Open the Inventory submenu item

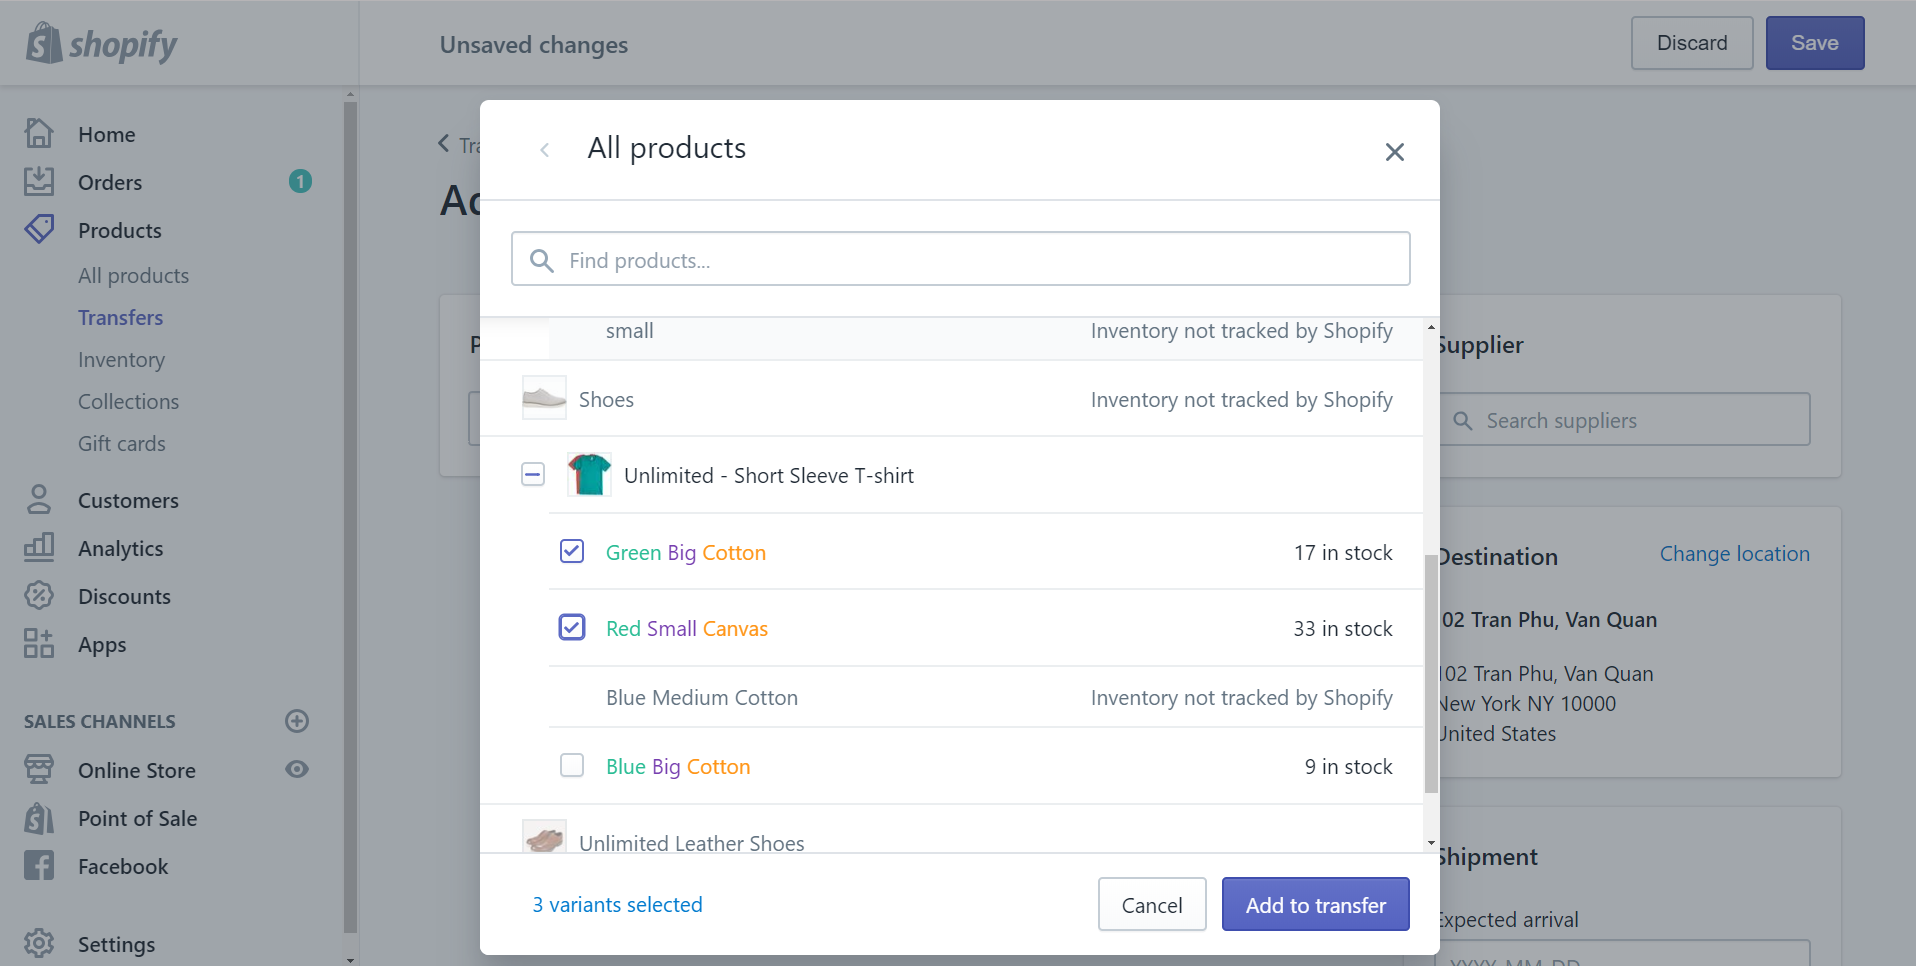(121, 359)
